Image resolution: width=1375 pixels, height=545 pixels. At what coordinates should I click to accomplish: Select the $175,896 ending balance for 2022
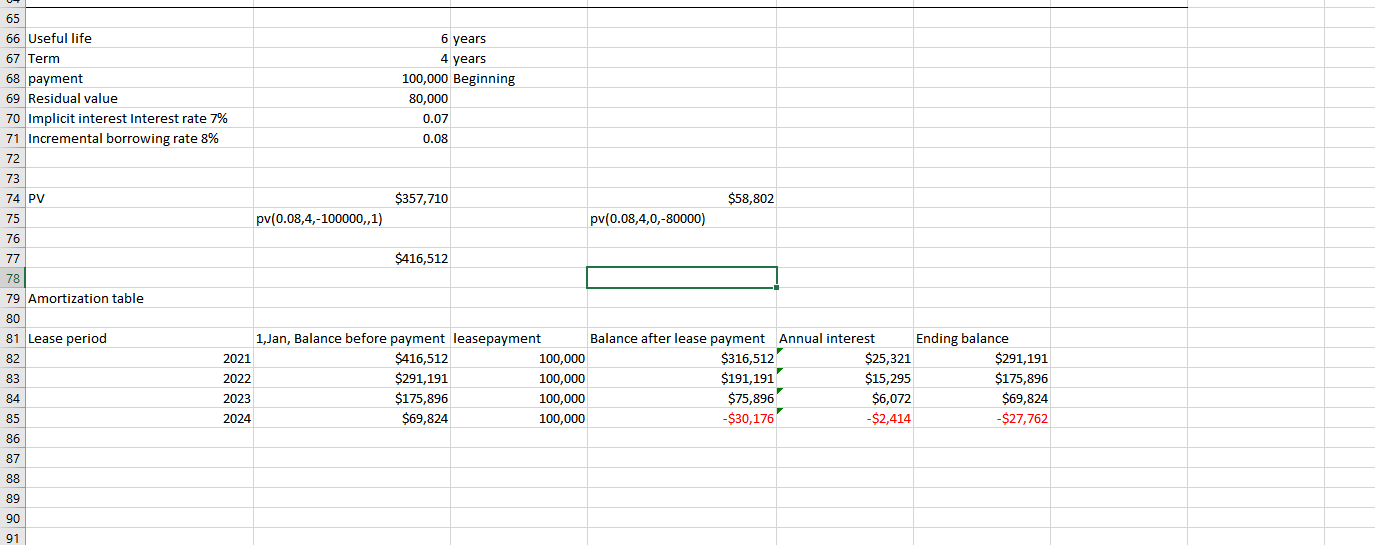point(982,378)
